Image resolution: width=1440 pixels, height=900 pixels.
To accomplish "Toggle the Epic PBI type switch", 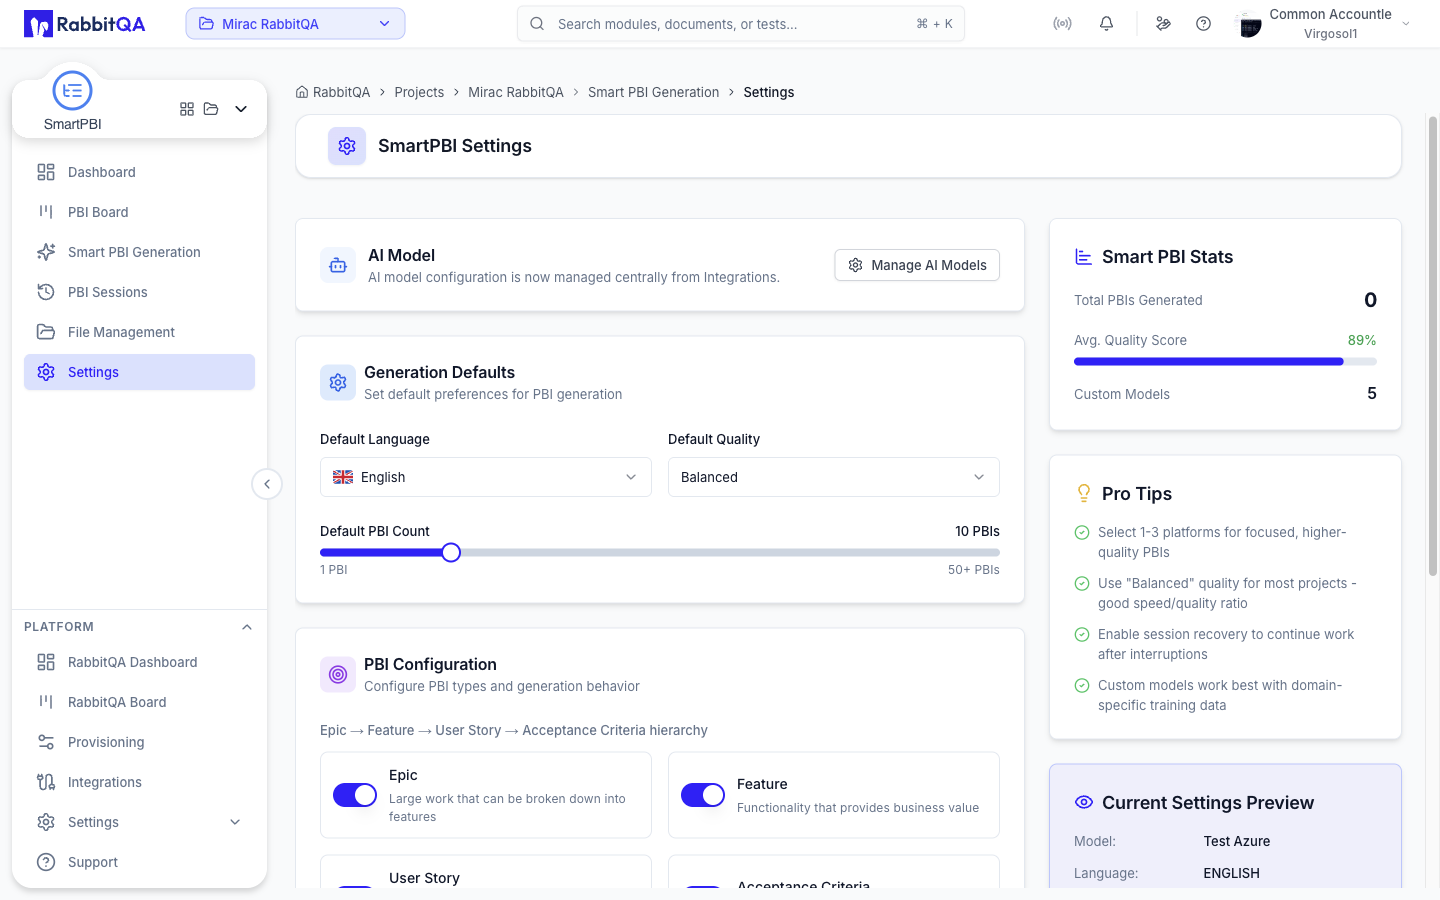I will pos(355,795).
